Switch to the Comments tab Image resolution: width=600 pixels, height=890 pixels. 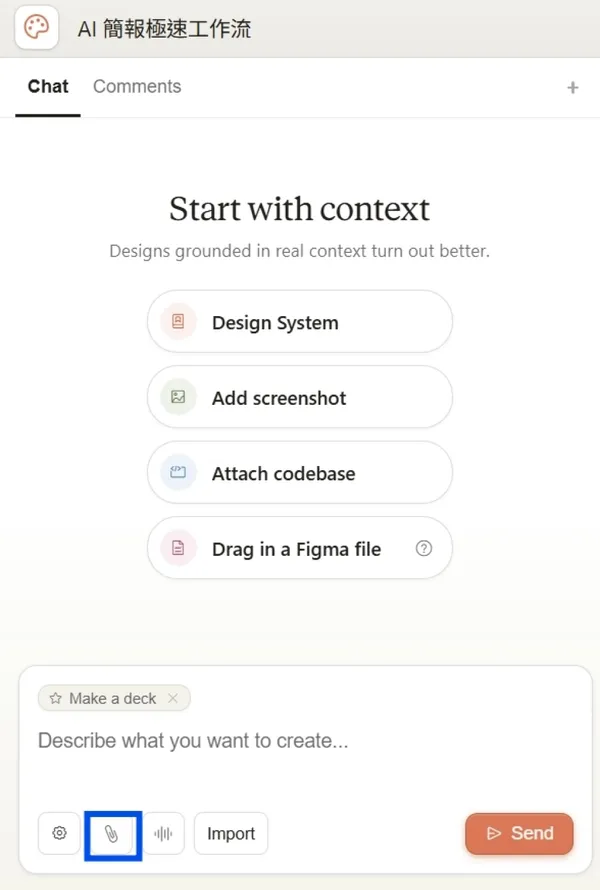pos(136,86)
